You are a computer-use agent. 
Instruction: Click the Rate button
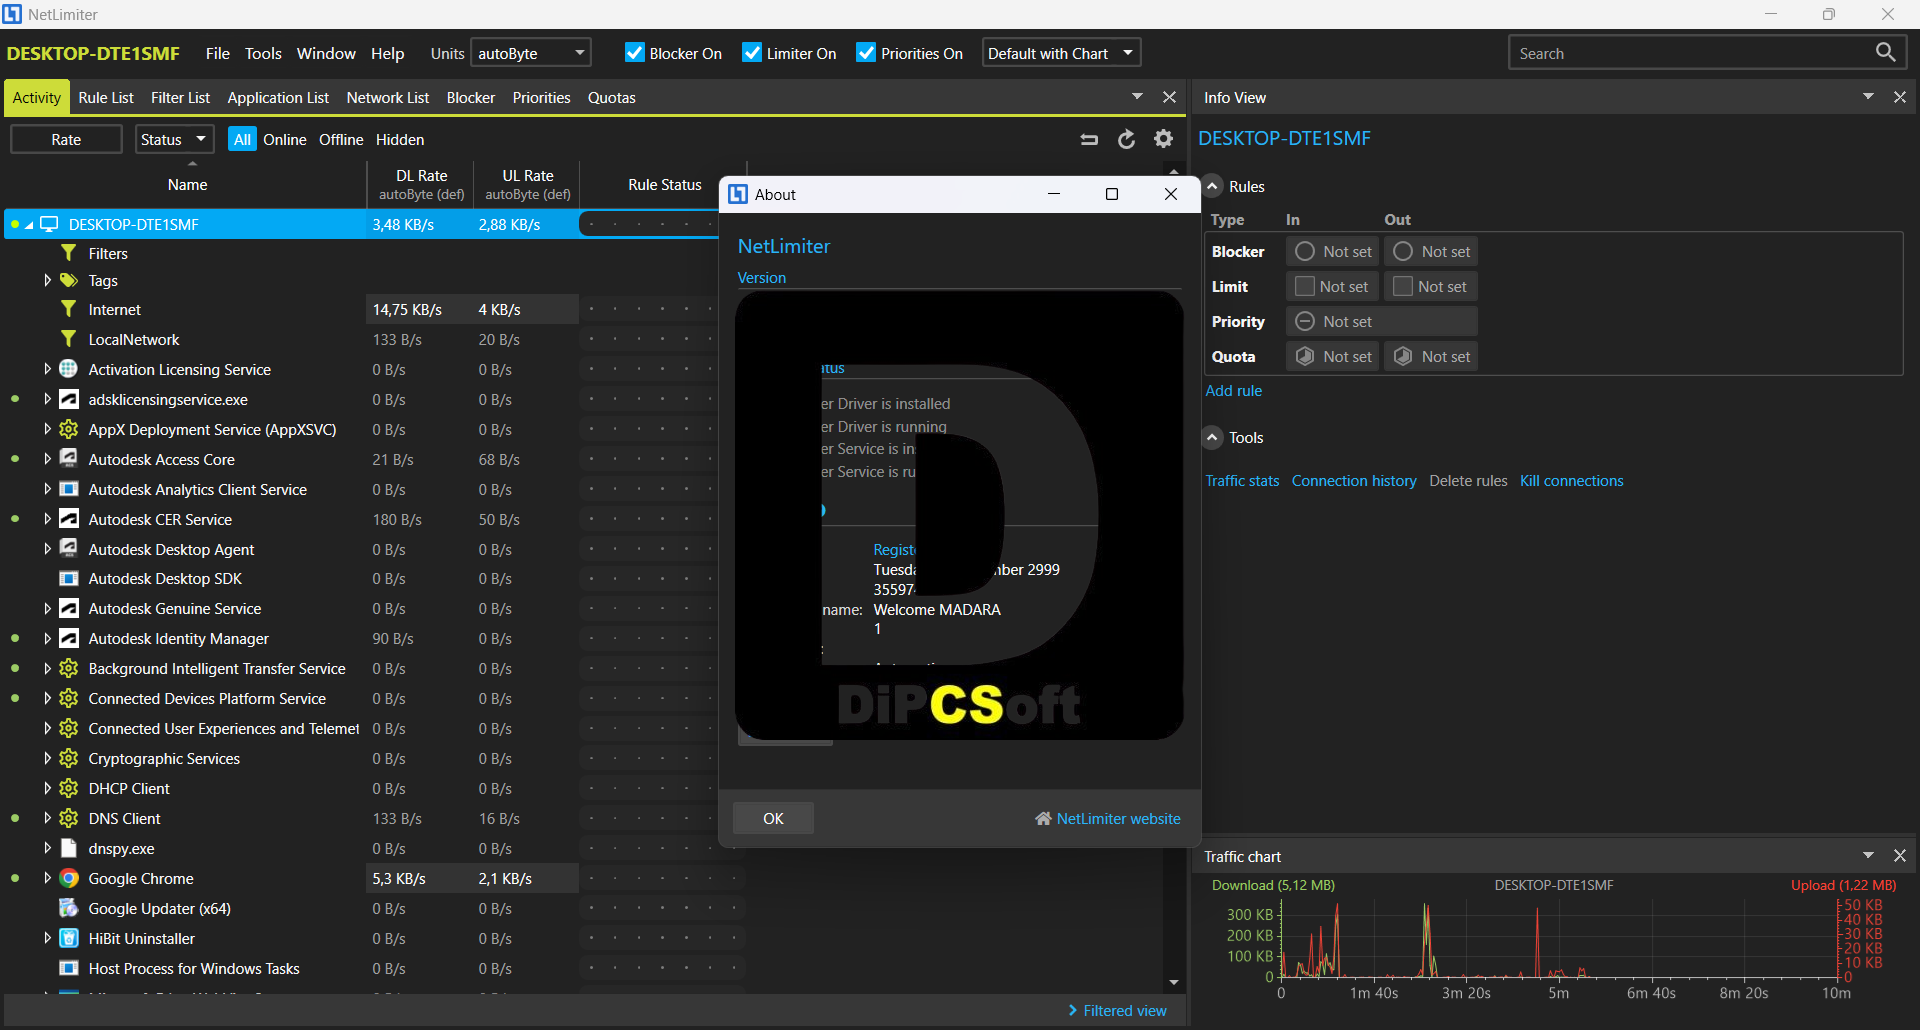point(66,139)
